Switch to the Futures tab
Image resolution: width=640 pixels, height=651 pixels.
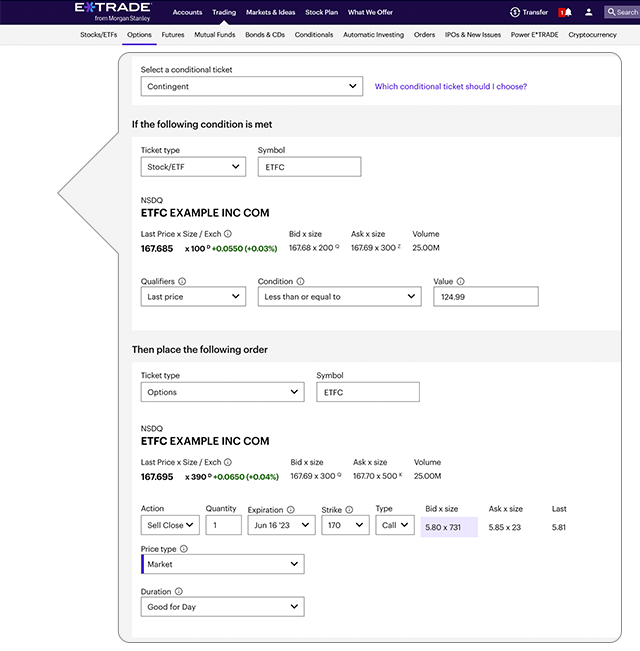click(173, 35)
